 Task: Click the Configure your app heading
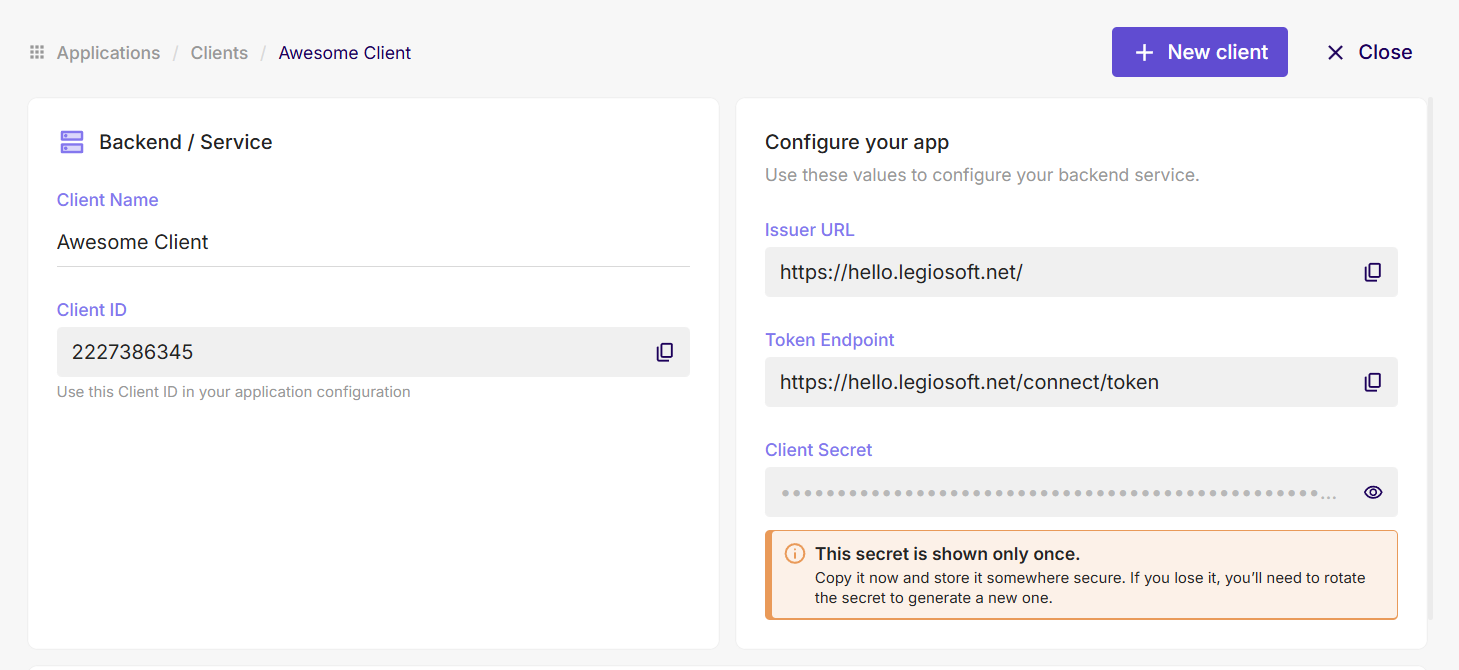856,141
